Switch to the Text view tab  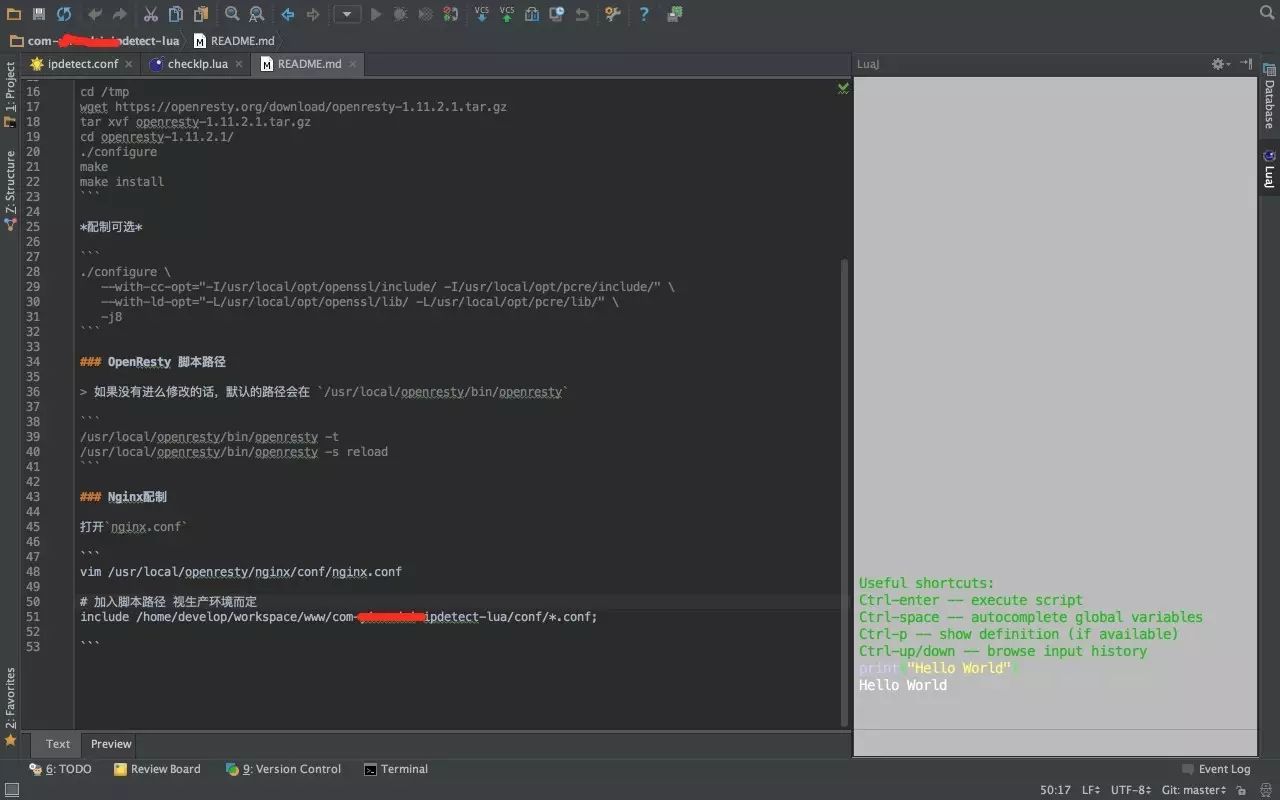point(58,744)
